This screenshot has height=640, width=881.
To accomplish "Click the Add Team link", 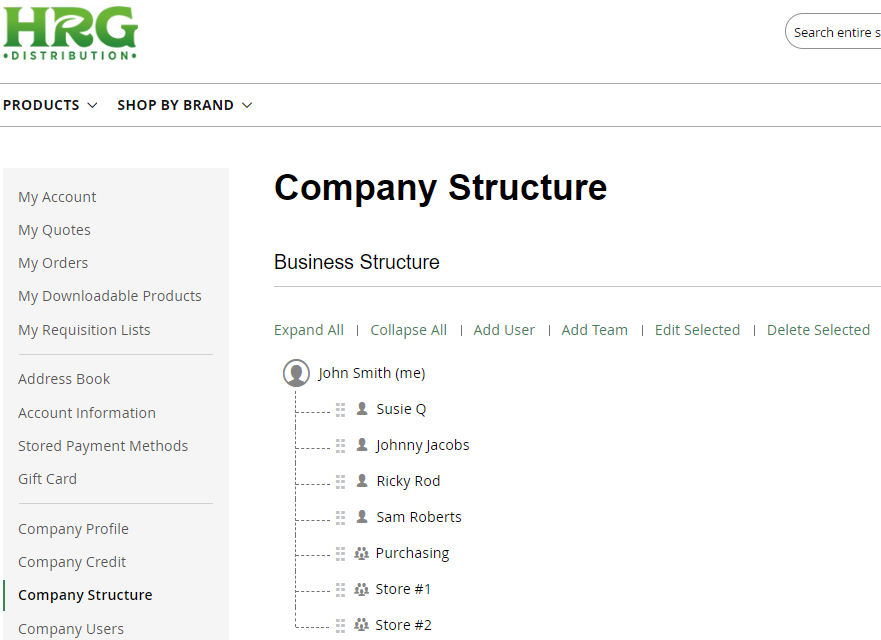I will tap(594, 330).
